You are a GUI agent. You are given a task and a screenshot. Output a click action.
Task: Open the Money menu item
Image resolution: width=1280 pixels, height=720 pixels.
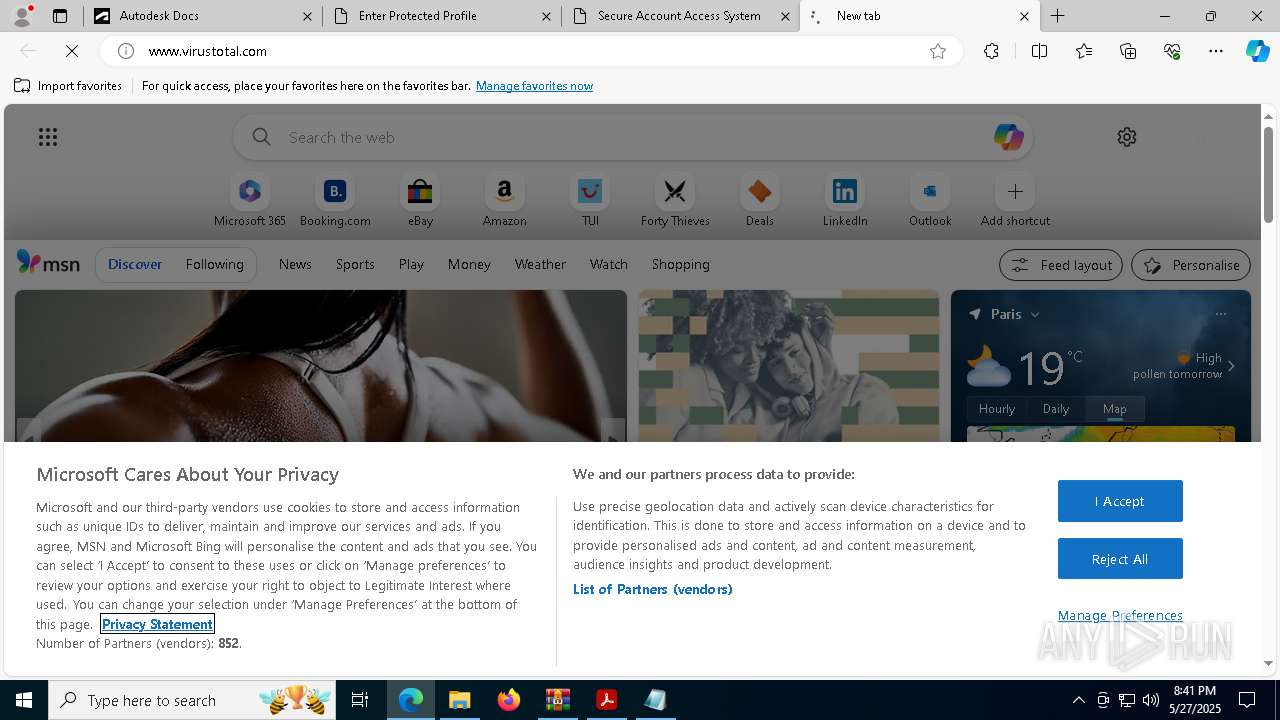[x=469, y=264]
